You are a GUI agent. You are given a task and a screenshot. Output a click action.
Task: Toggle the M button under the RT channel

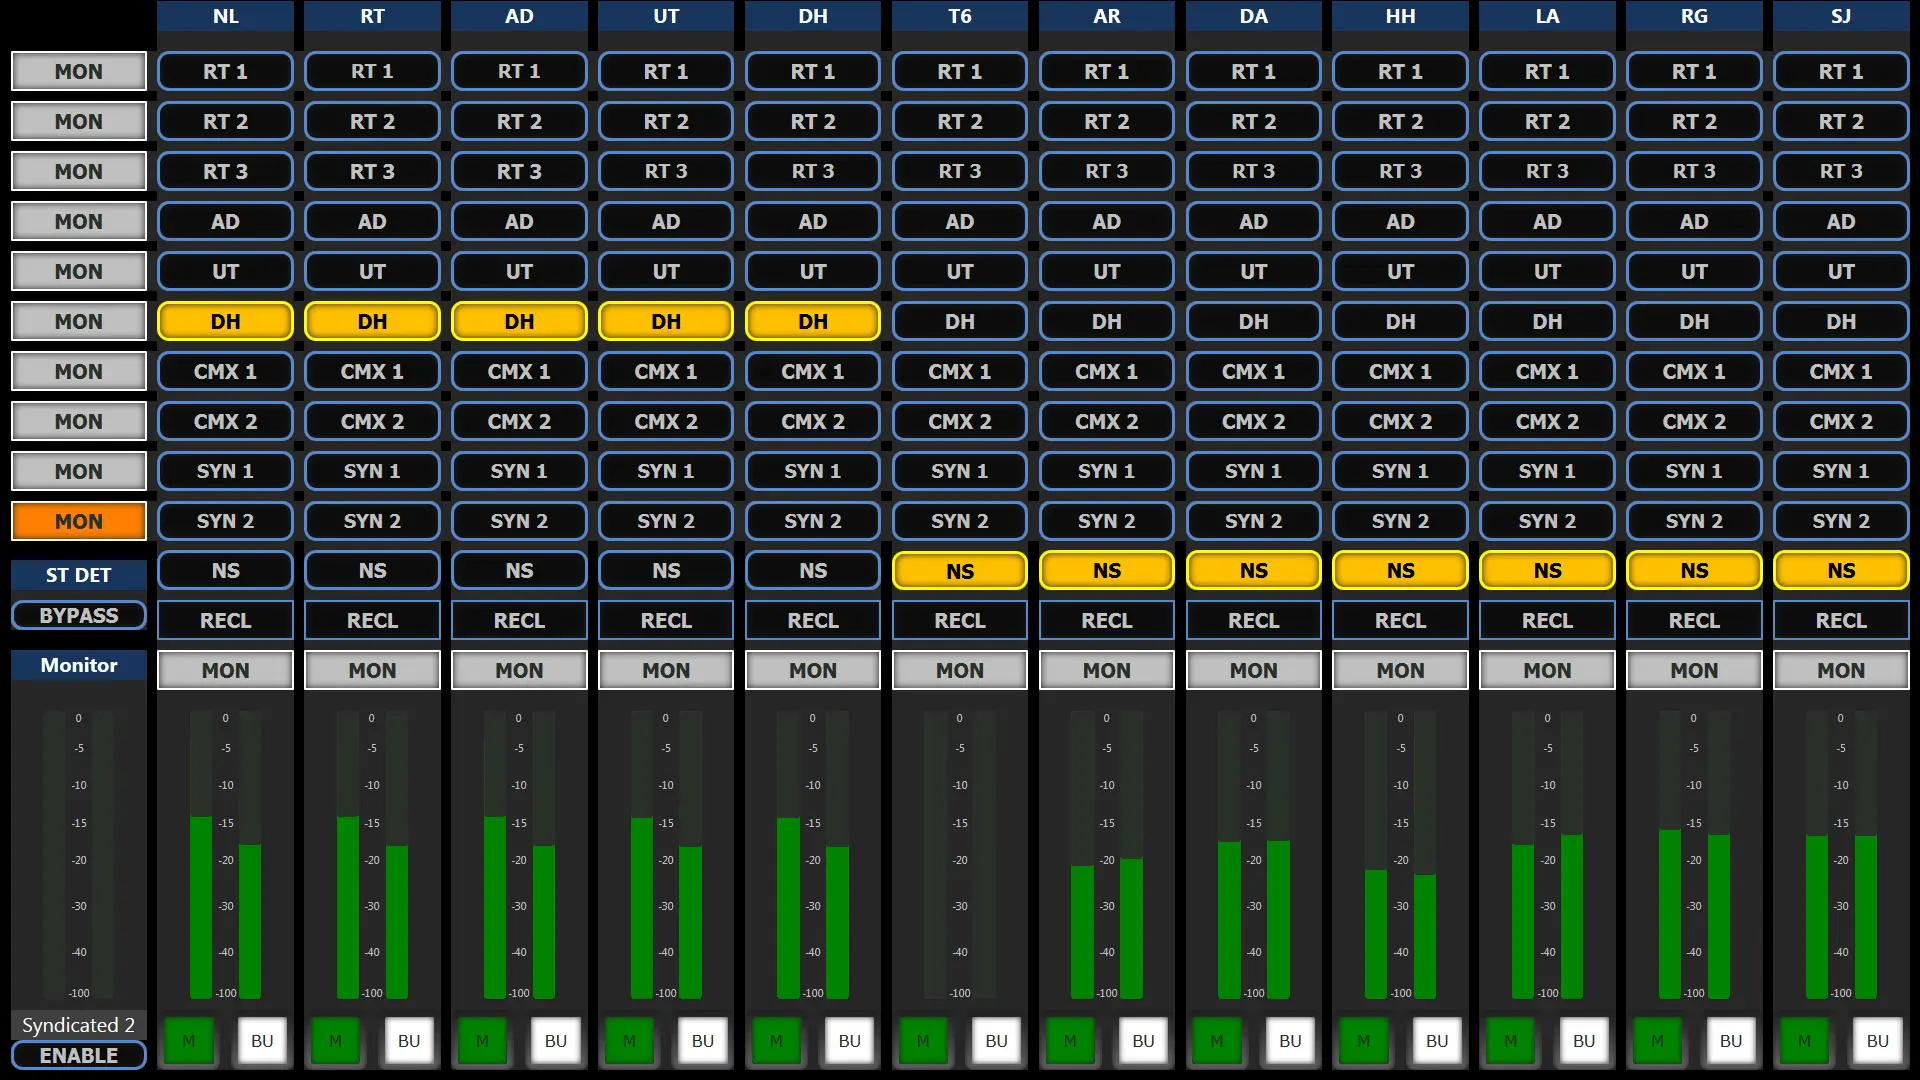tap(336, 1041)
